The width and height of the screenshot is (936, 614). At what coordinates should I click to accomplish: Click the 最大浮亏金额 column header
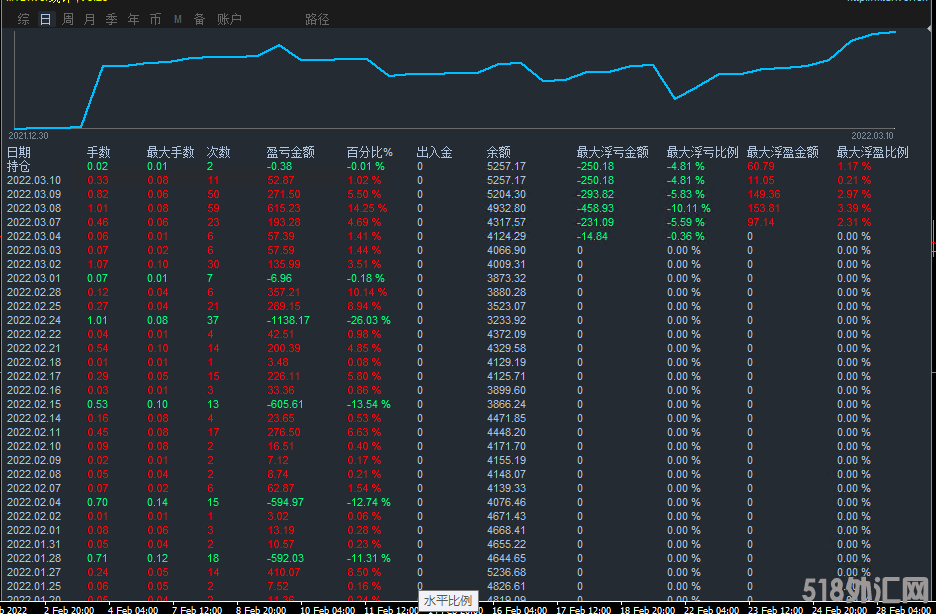pyautogui.click(x=612, y=152)
